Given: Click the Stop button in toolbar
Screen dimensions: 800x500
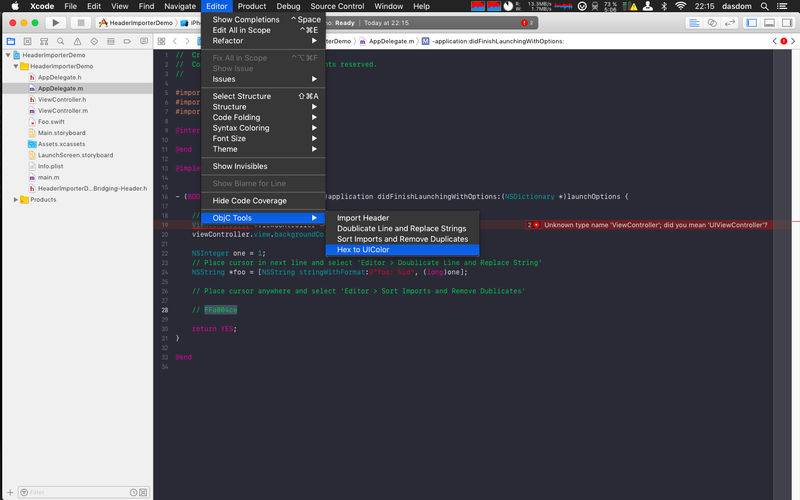Looking at the screenshot, I should coord(80,22).
